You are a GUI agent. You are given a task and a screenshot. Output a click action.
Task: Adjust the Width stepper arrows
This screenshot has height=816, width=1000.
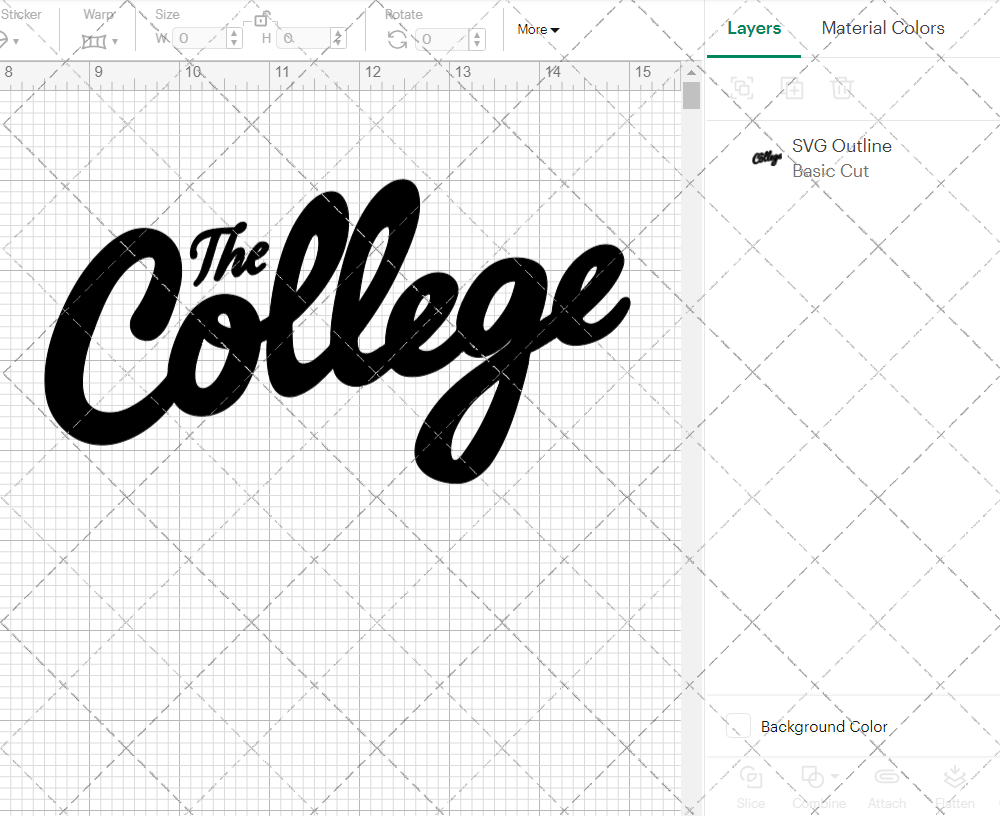[x=234, y=38]
